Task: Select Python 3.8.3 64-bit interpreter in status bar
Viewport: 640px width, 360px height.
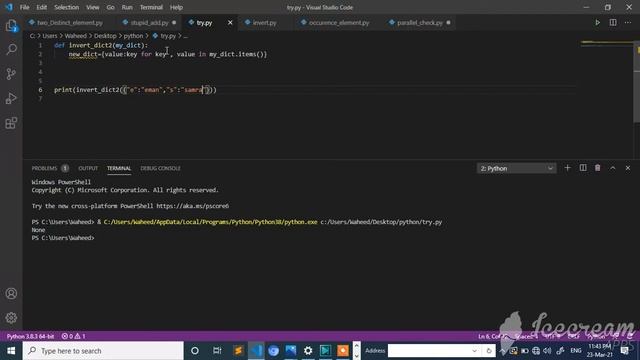Action: coord(30,336)
